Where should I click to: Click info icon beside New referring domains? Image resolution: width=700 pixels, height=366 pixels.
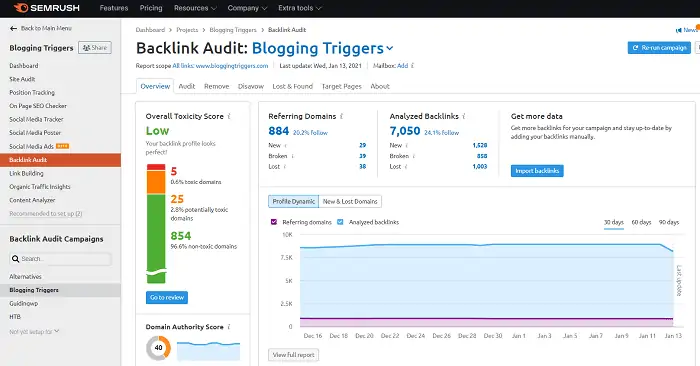285,146
